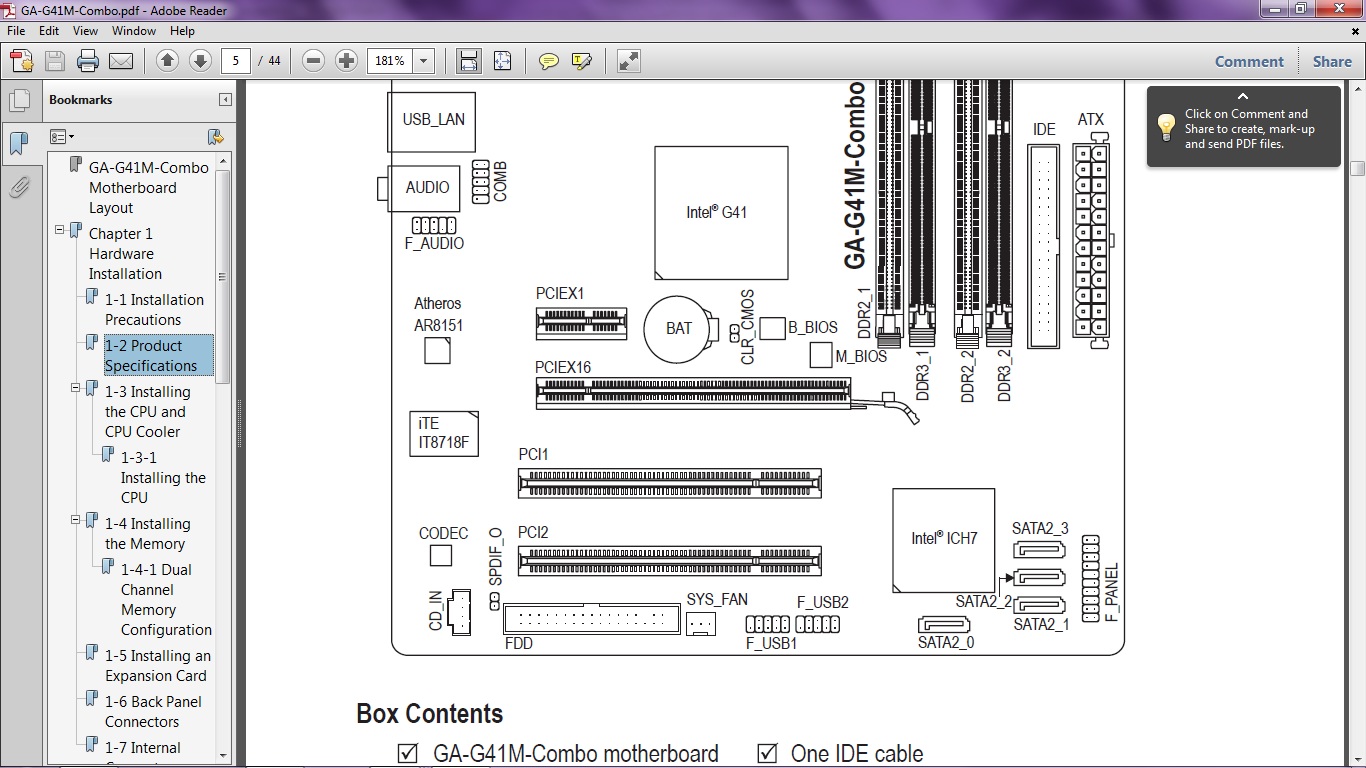Select the scrolling page-width view icon
The width and height of the screenshot is (1366, 768).
pos(468,61)
